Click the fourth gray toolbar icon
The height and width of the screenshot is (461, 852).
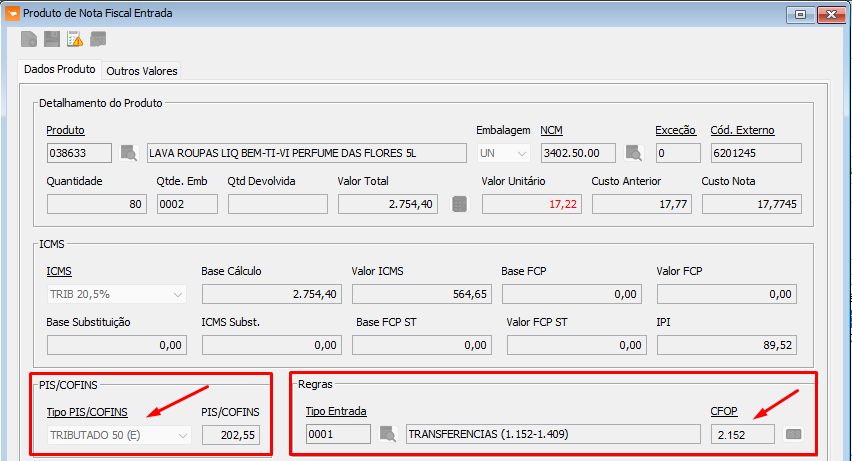[98, 39]
